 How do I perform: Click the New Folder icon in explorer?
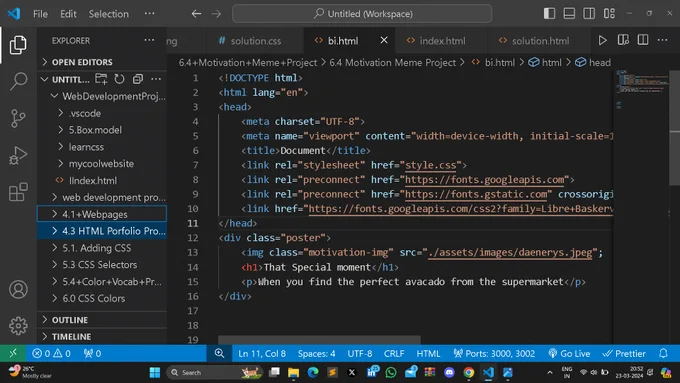pos(101,79)
